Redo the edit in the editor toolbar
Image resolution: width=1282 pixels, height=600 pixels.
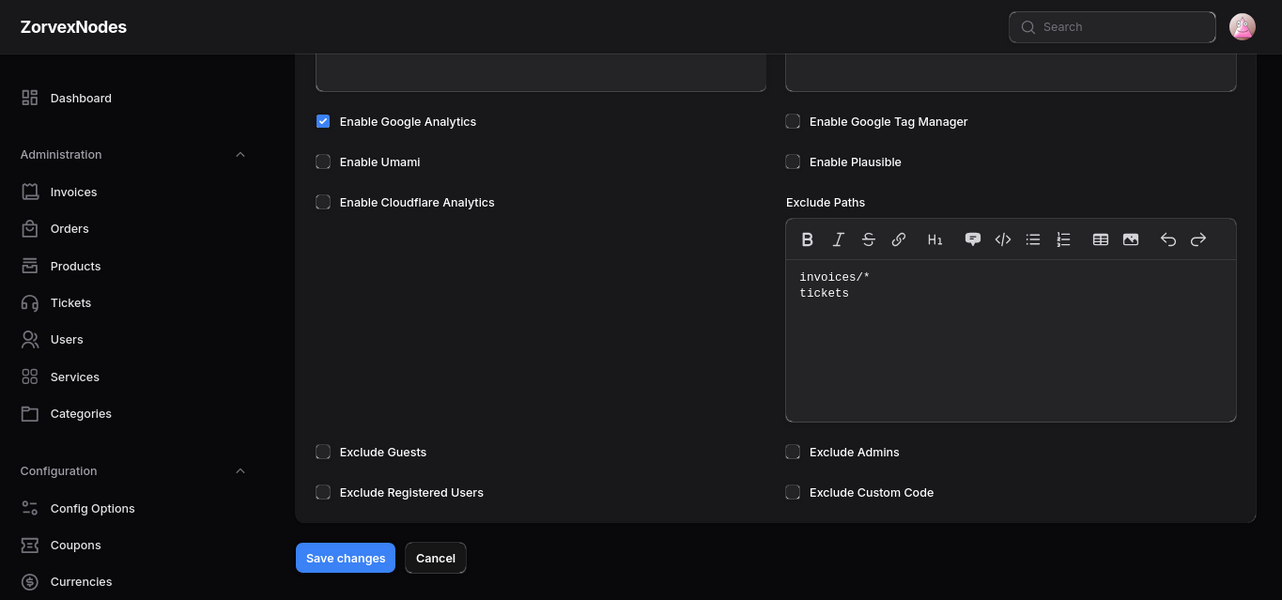[1198, 239]
